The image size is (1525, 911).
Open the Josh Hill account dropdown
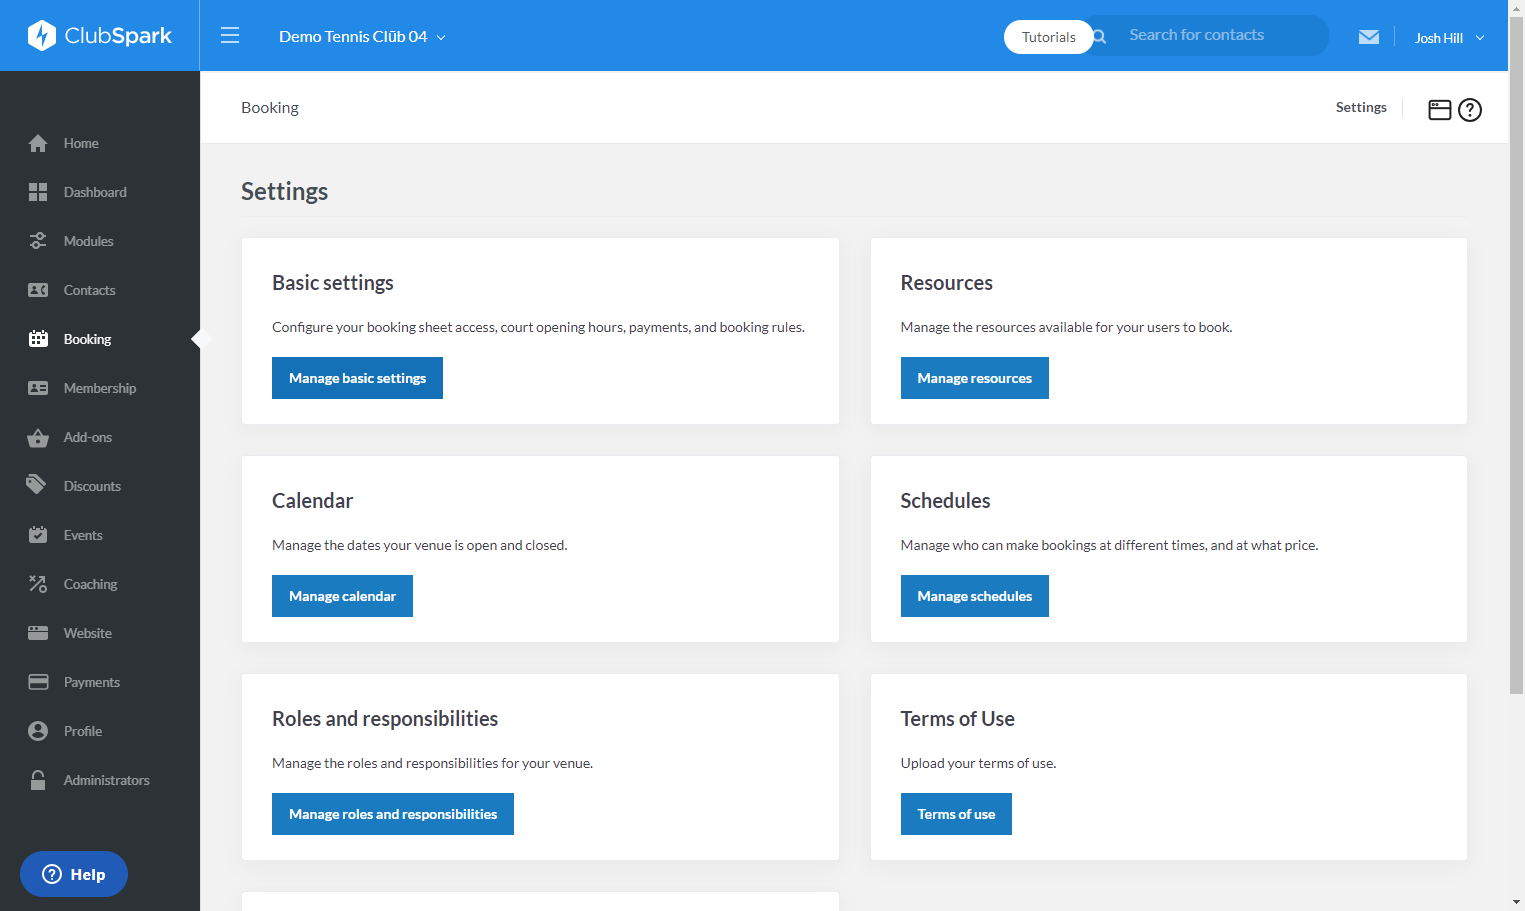1449,38
